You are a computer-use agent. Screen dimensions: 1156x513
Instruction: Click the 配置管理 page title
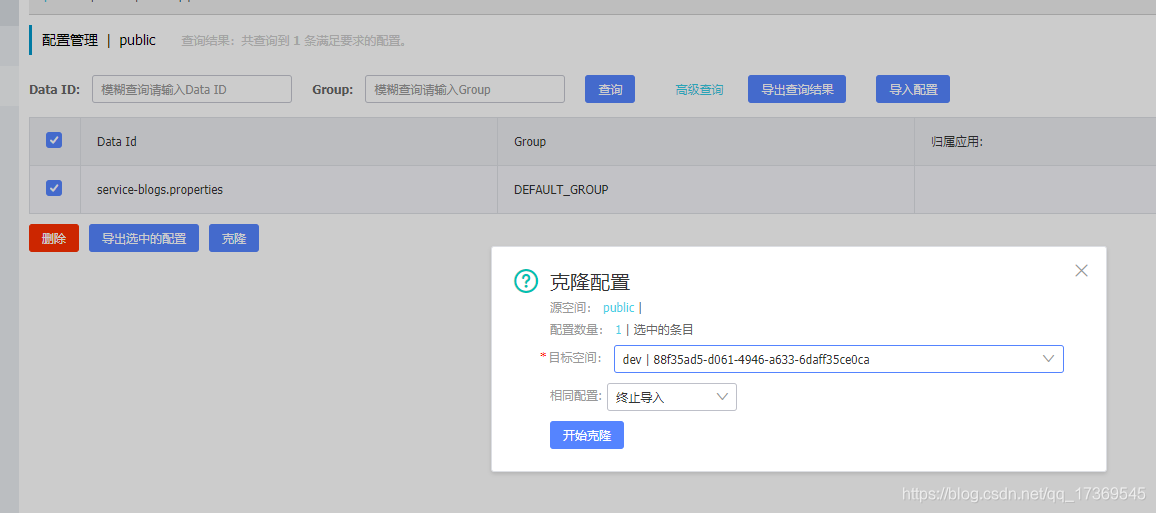pos(70,40)
